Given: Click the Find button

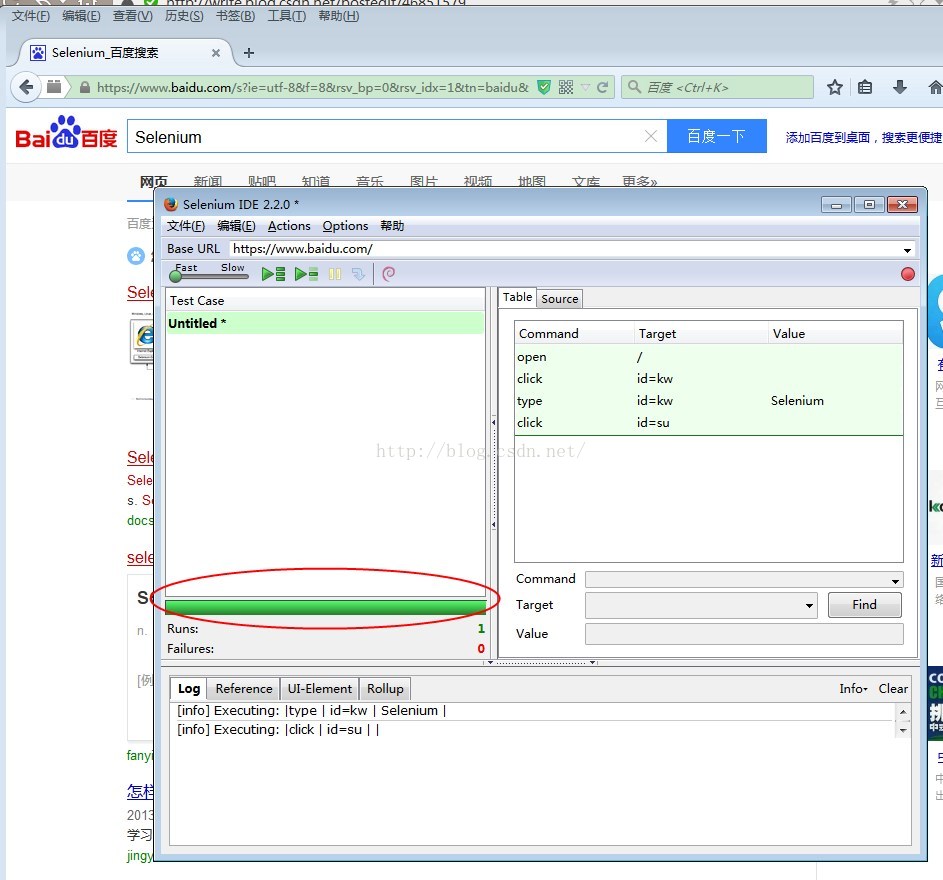Looking at the screenshot, I should 864,605.
